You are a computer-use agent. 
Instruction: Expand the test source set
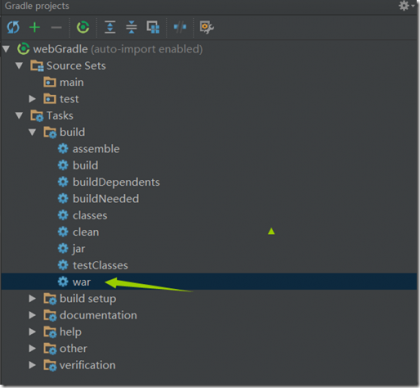[x=32, y=99]
